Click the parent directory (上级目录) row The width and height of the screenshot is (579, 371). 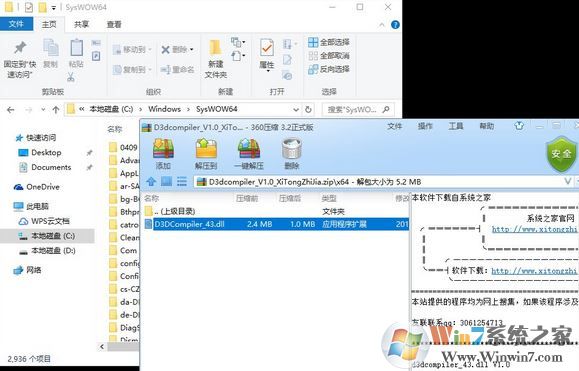point(275,211)
